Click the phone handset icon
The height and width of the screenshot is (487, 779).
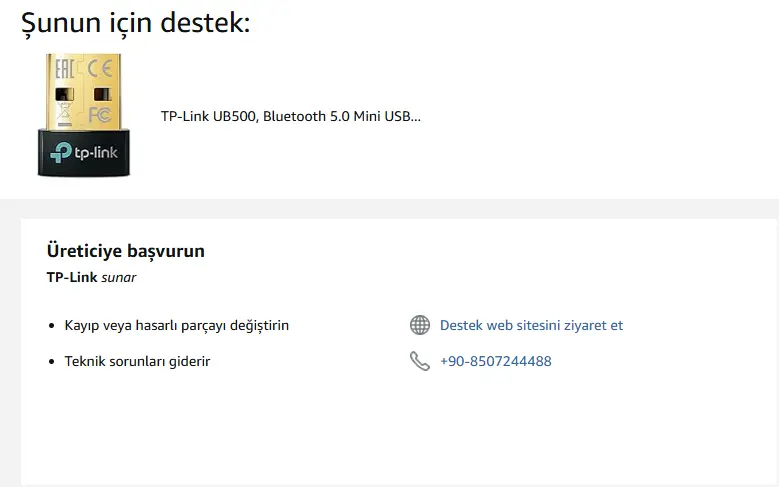[x=420, y=361]
